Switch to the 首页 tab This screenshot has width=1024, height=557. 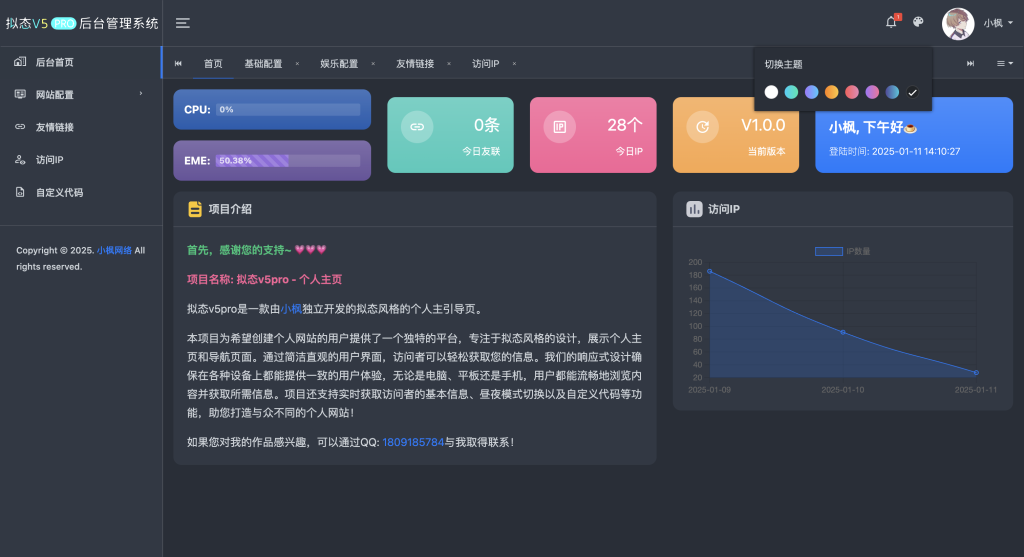tap(213, 63)
